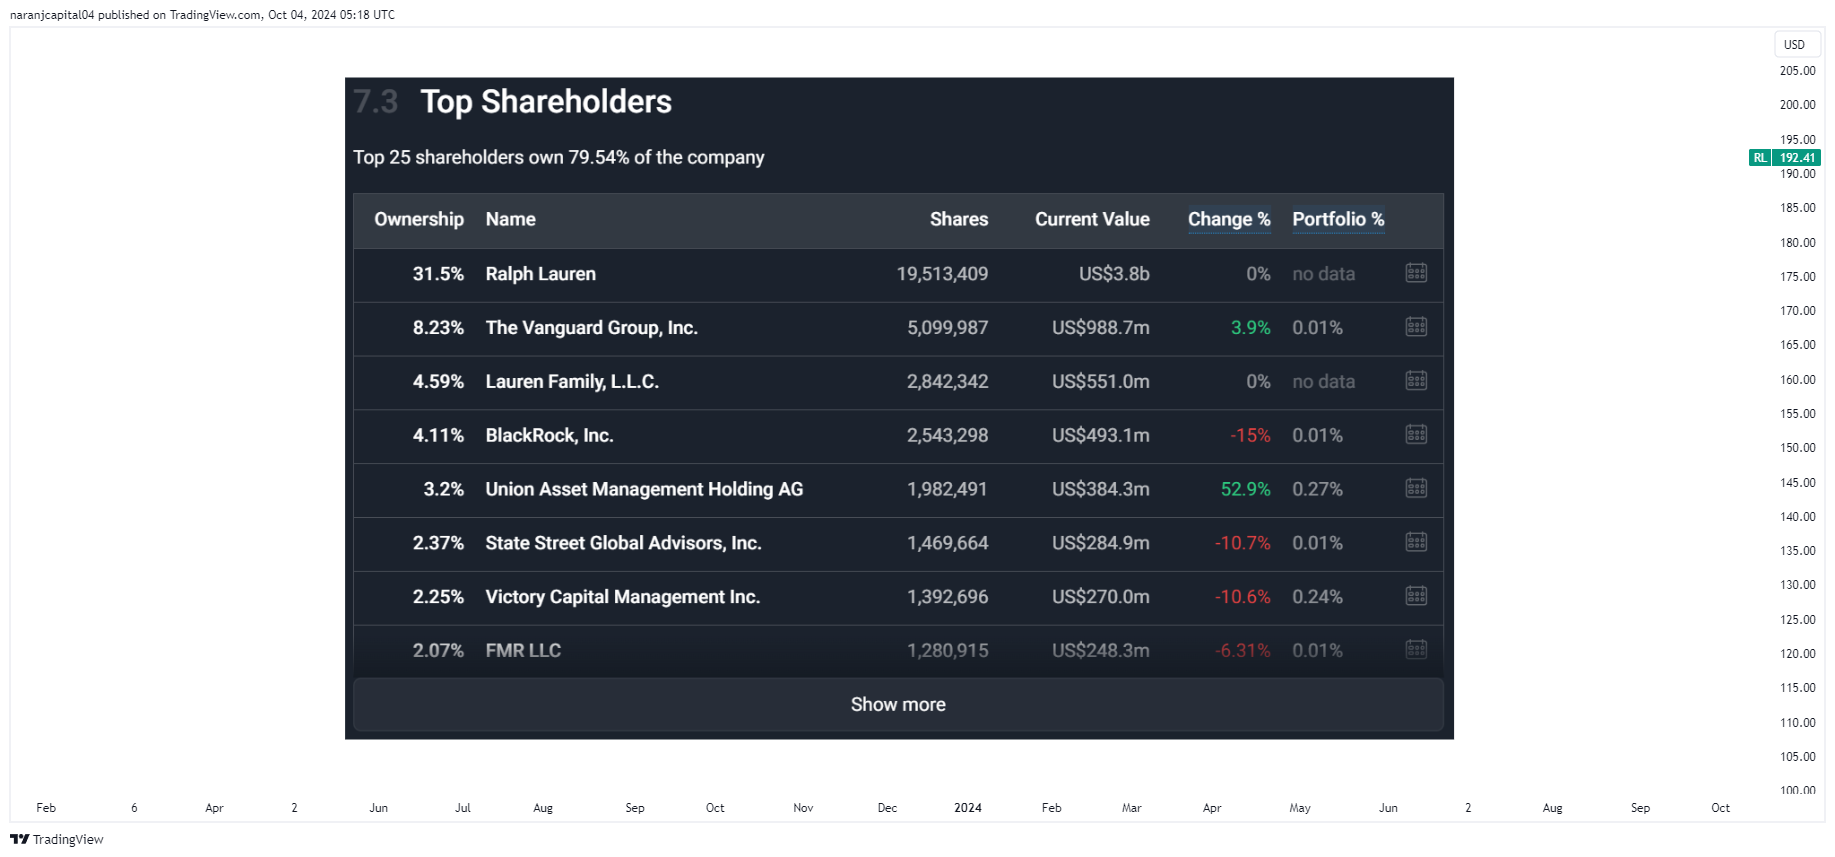Click the Ownership column header
1835x857 pixels.
pyautogui.click(x=419, y=220)
